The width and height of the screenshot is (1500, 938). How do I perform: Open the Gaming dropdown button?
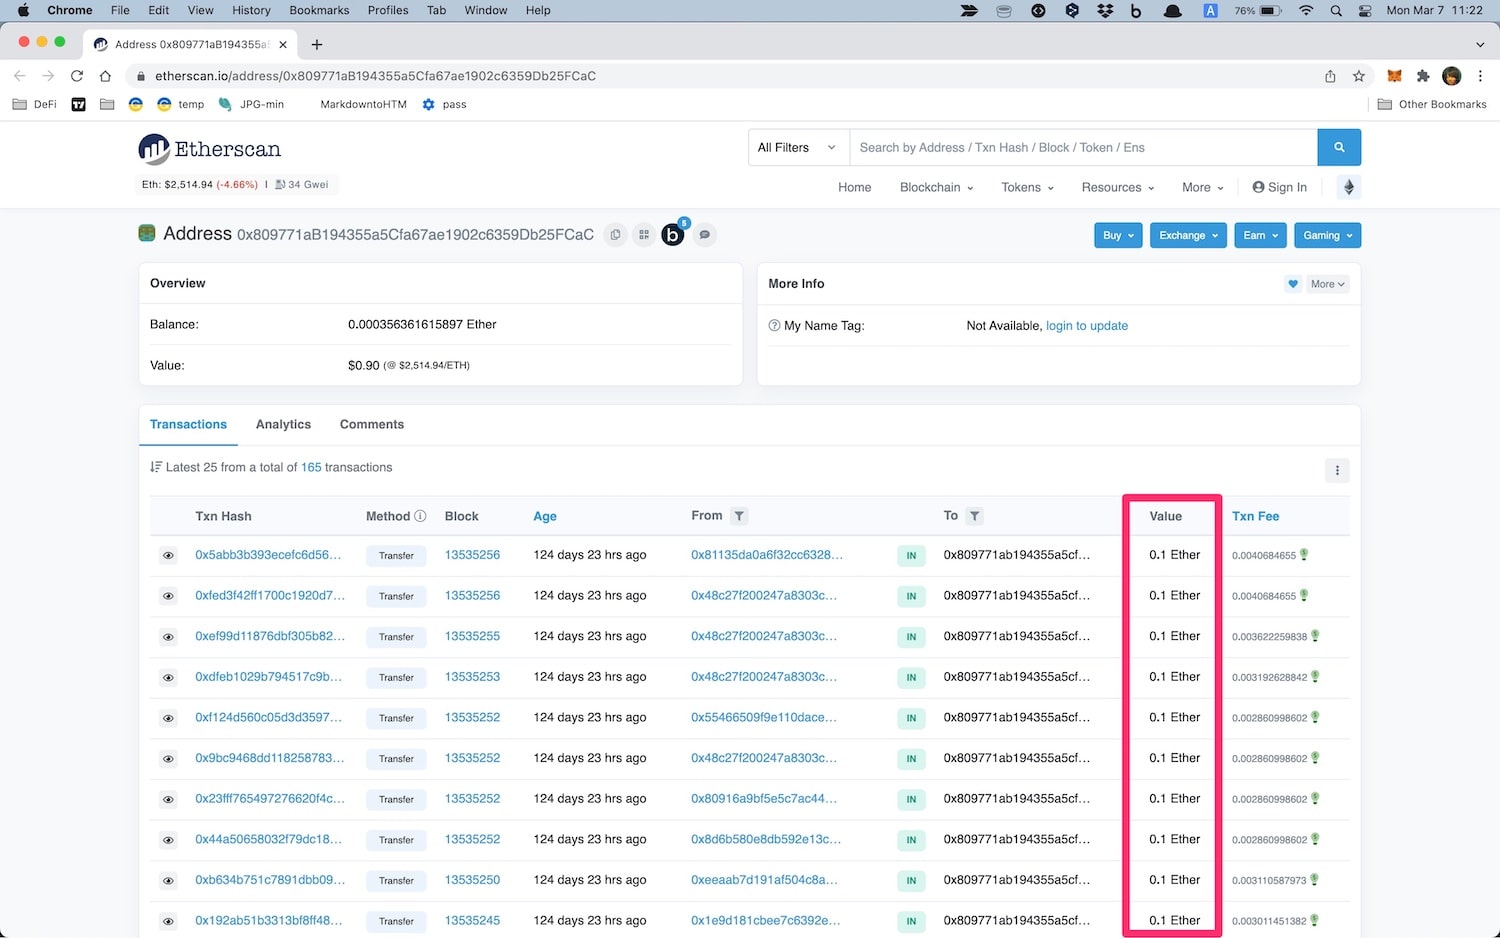pos(1327,235)
